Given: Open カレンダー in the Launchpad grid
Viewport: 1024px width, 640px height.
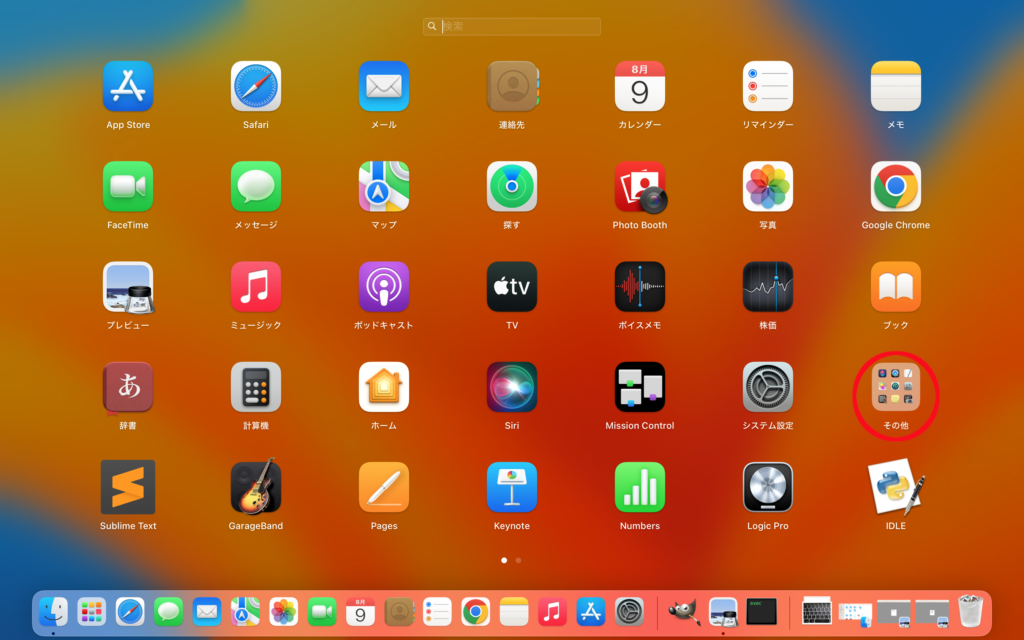Looking at the screenshot, I should 640,86.
